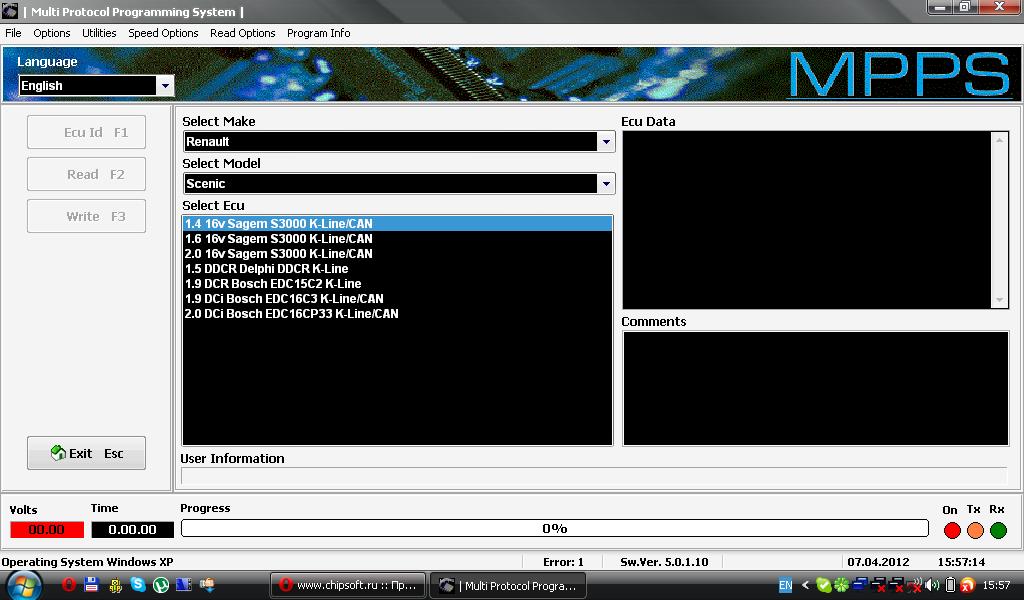Open Skype from the quick launch bar
The height and width of the screenshot is (600, 1024).
(138, 585)
